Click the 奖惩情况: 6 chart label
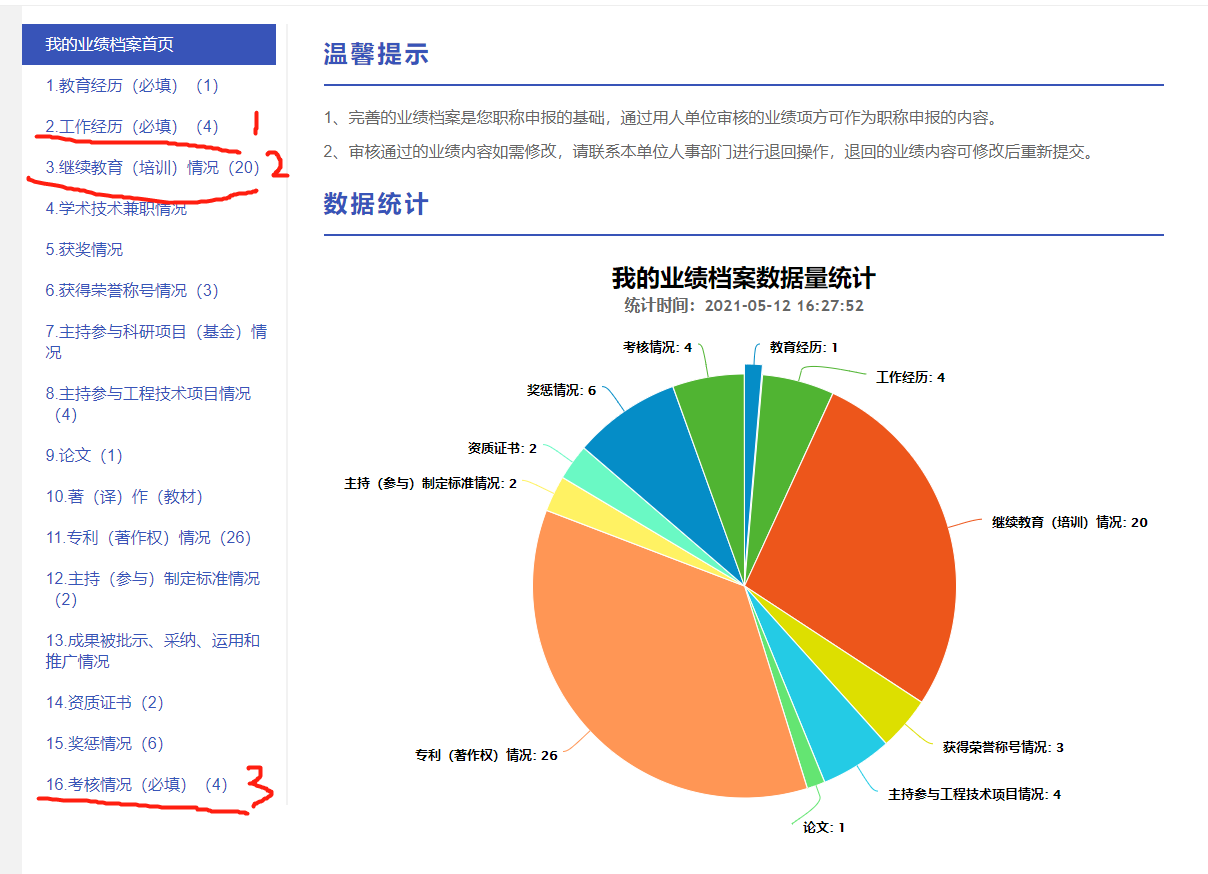Image resolution: width=1208 pixels, height=874 pixels. pyautogui.click(x=561, y=390)
